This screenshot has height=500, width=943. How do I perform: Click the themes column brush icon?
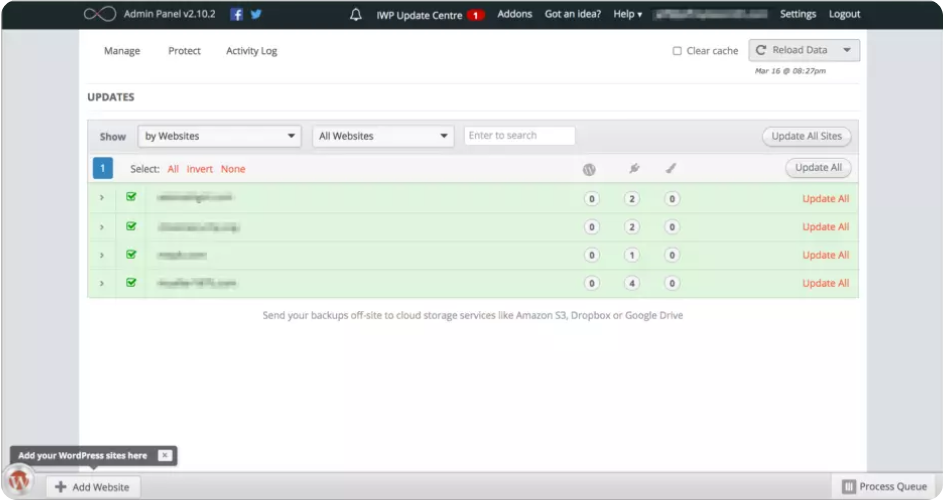(671, 168)
